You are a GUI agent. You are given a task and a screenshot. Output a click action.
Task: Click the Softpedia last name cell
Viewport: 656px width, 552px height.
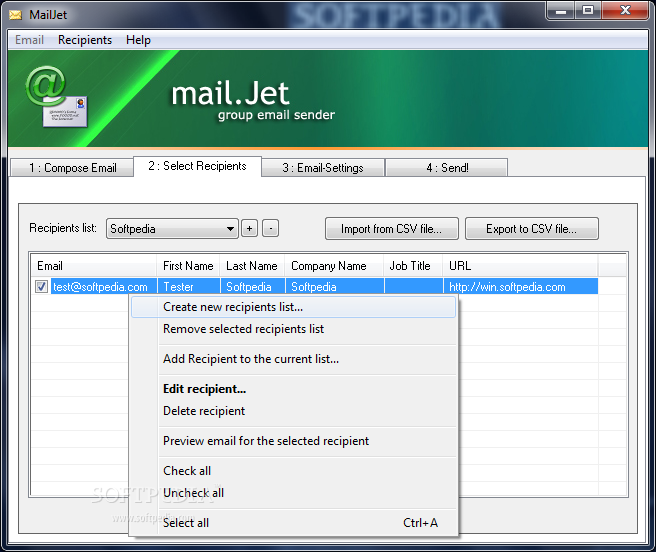pos(253,287)
